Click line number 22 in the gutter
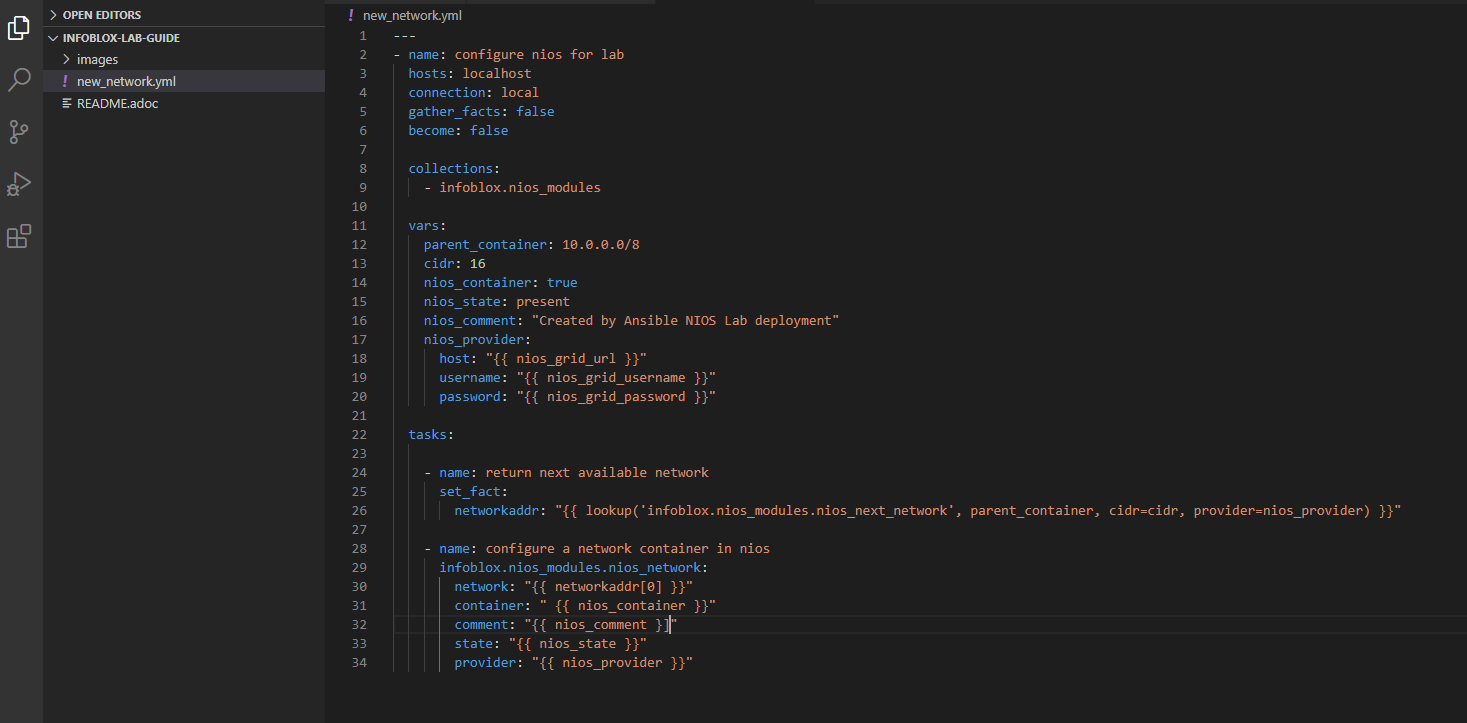The image size is (1467, 723). [x=360, y=434]
